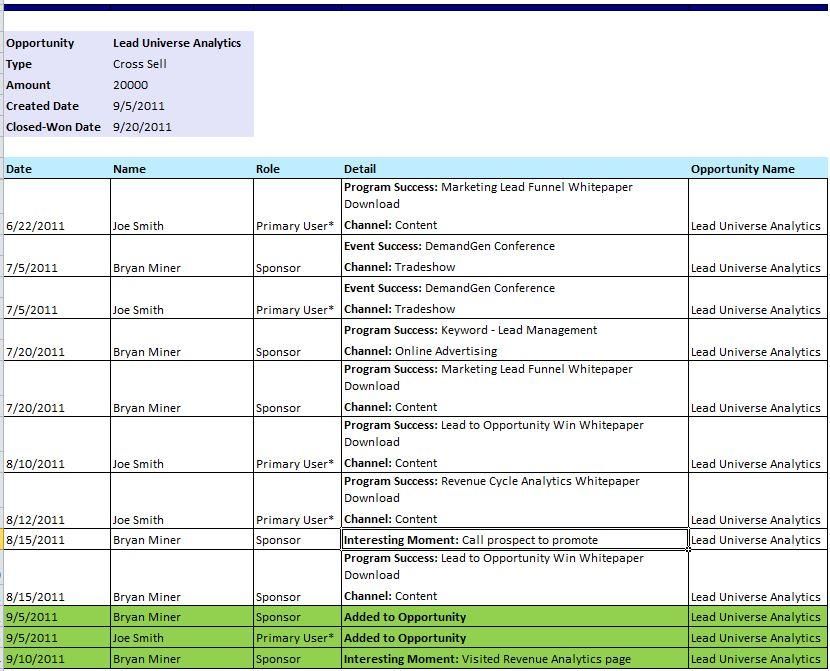Screen dimensions: 830x671
Task: Select the 'Lead Universe Analytics' summary title cell
Action: coord(177,43)
